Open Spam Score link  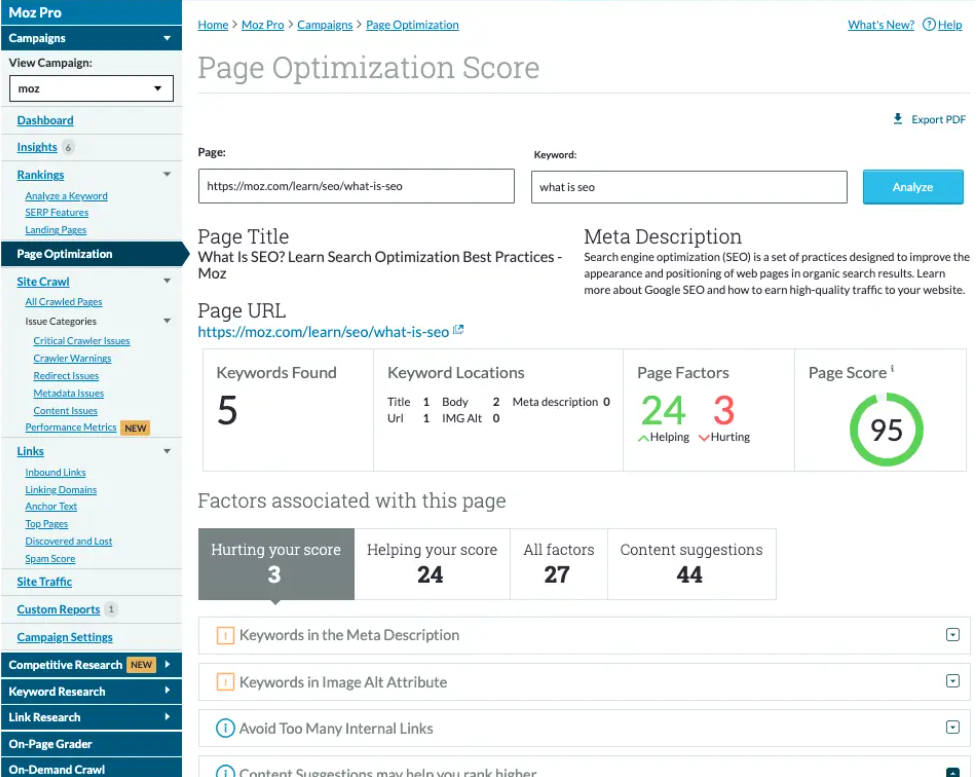tap(50, 559)
